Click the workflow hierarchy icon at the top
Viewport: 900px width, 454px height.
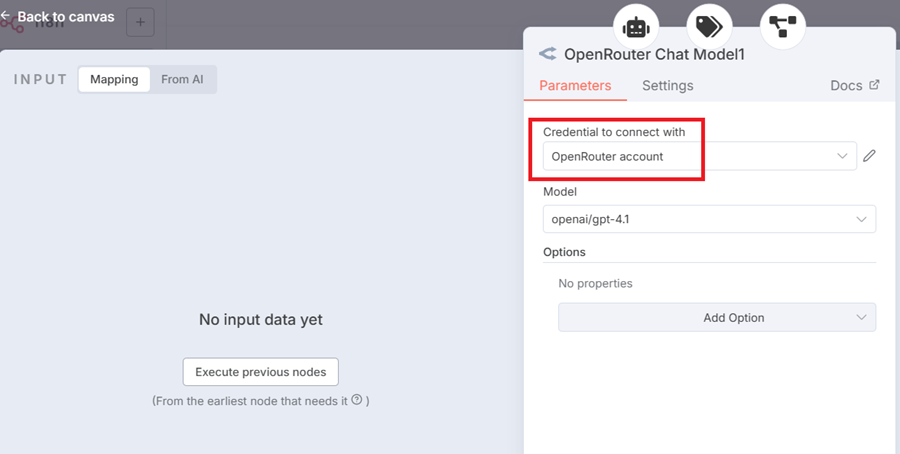782,26
